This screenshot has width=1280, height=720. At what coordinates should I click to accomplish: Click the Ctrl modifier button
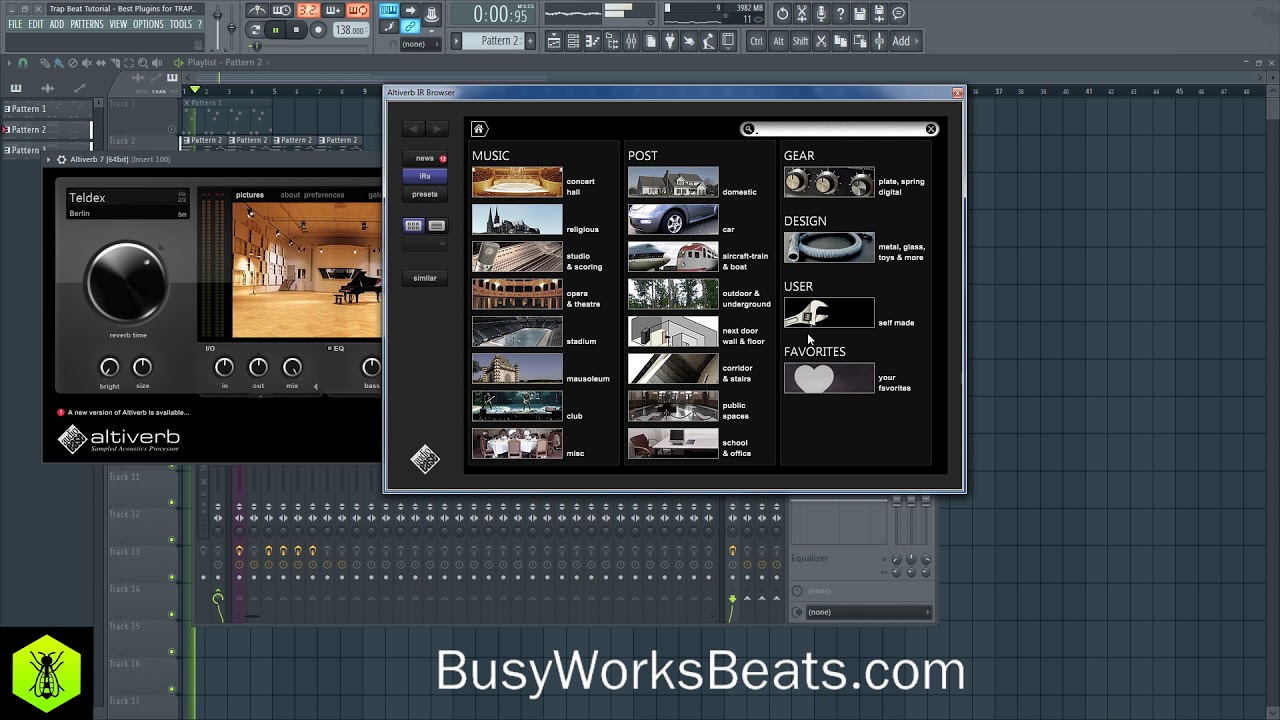click(x=757, y=41)
